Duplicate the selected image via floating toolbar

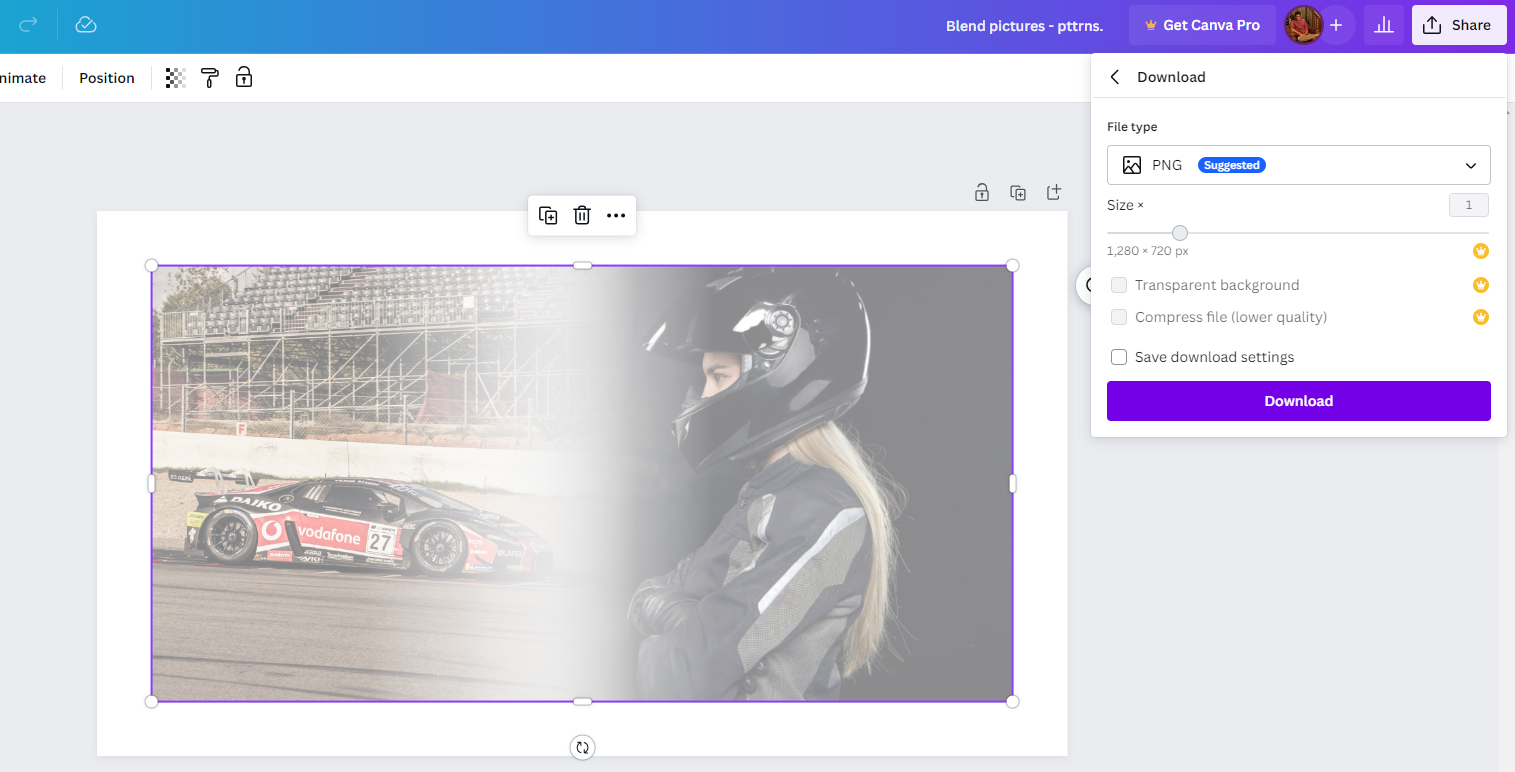[548, 215]
